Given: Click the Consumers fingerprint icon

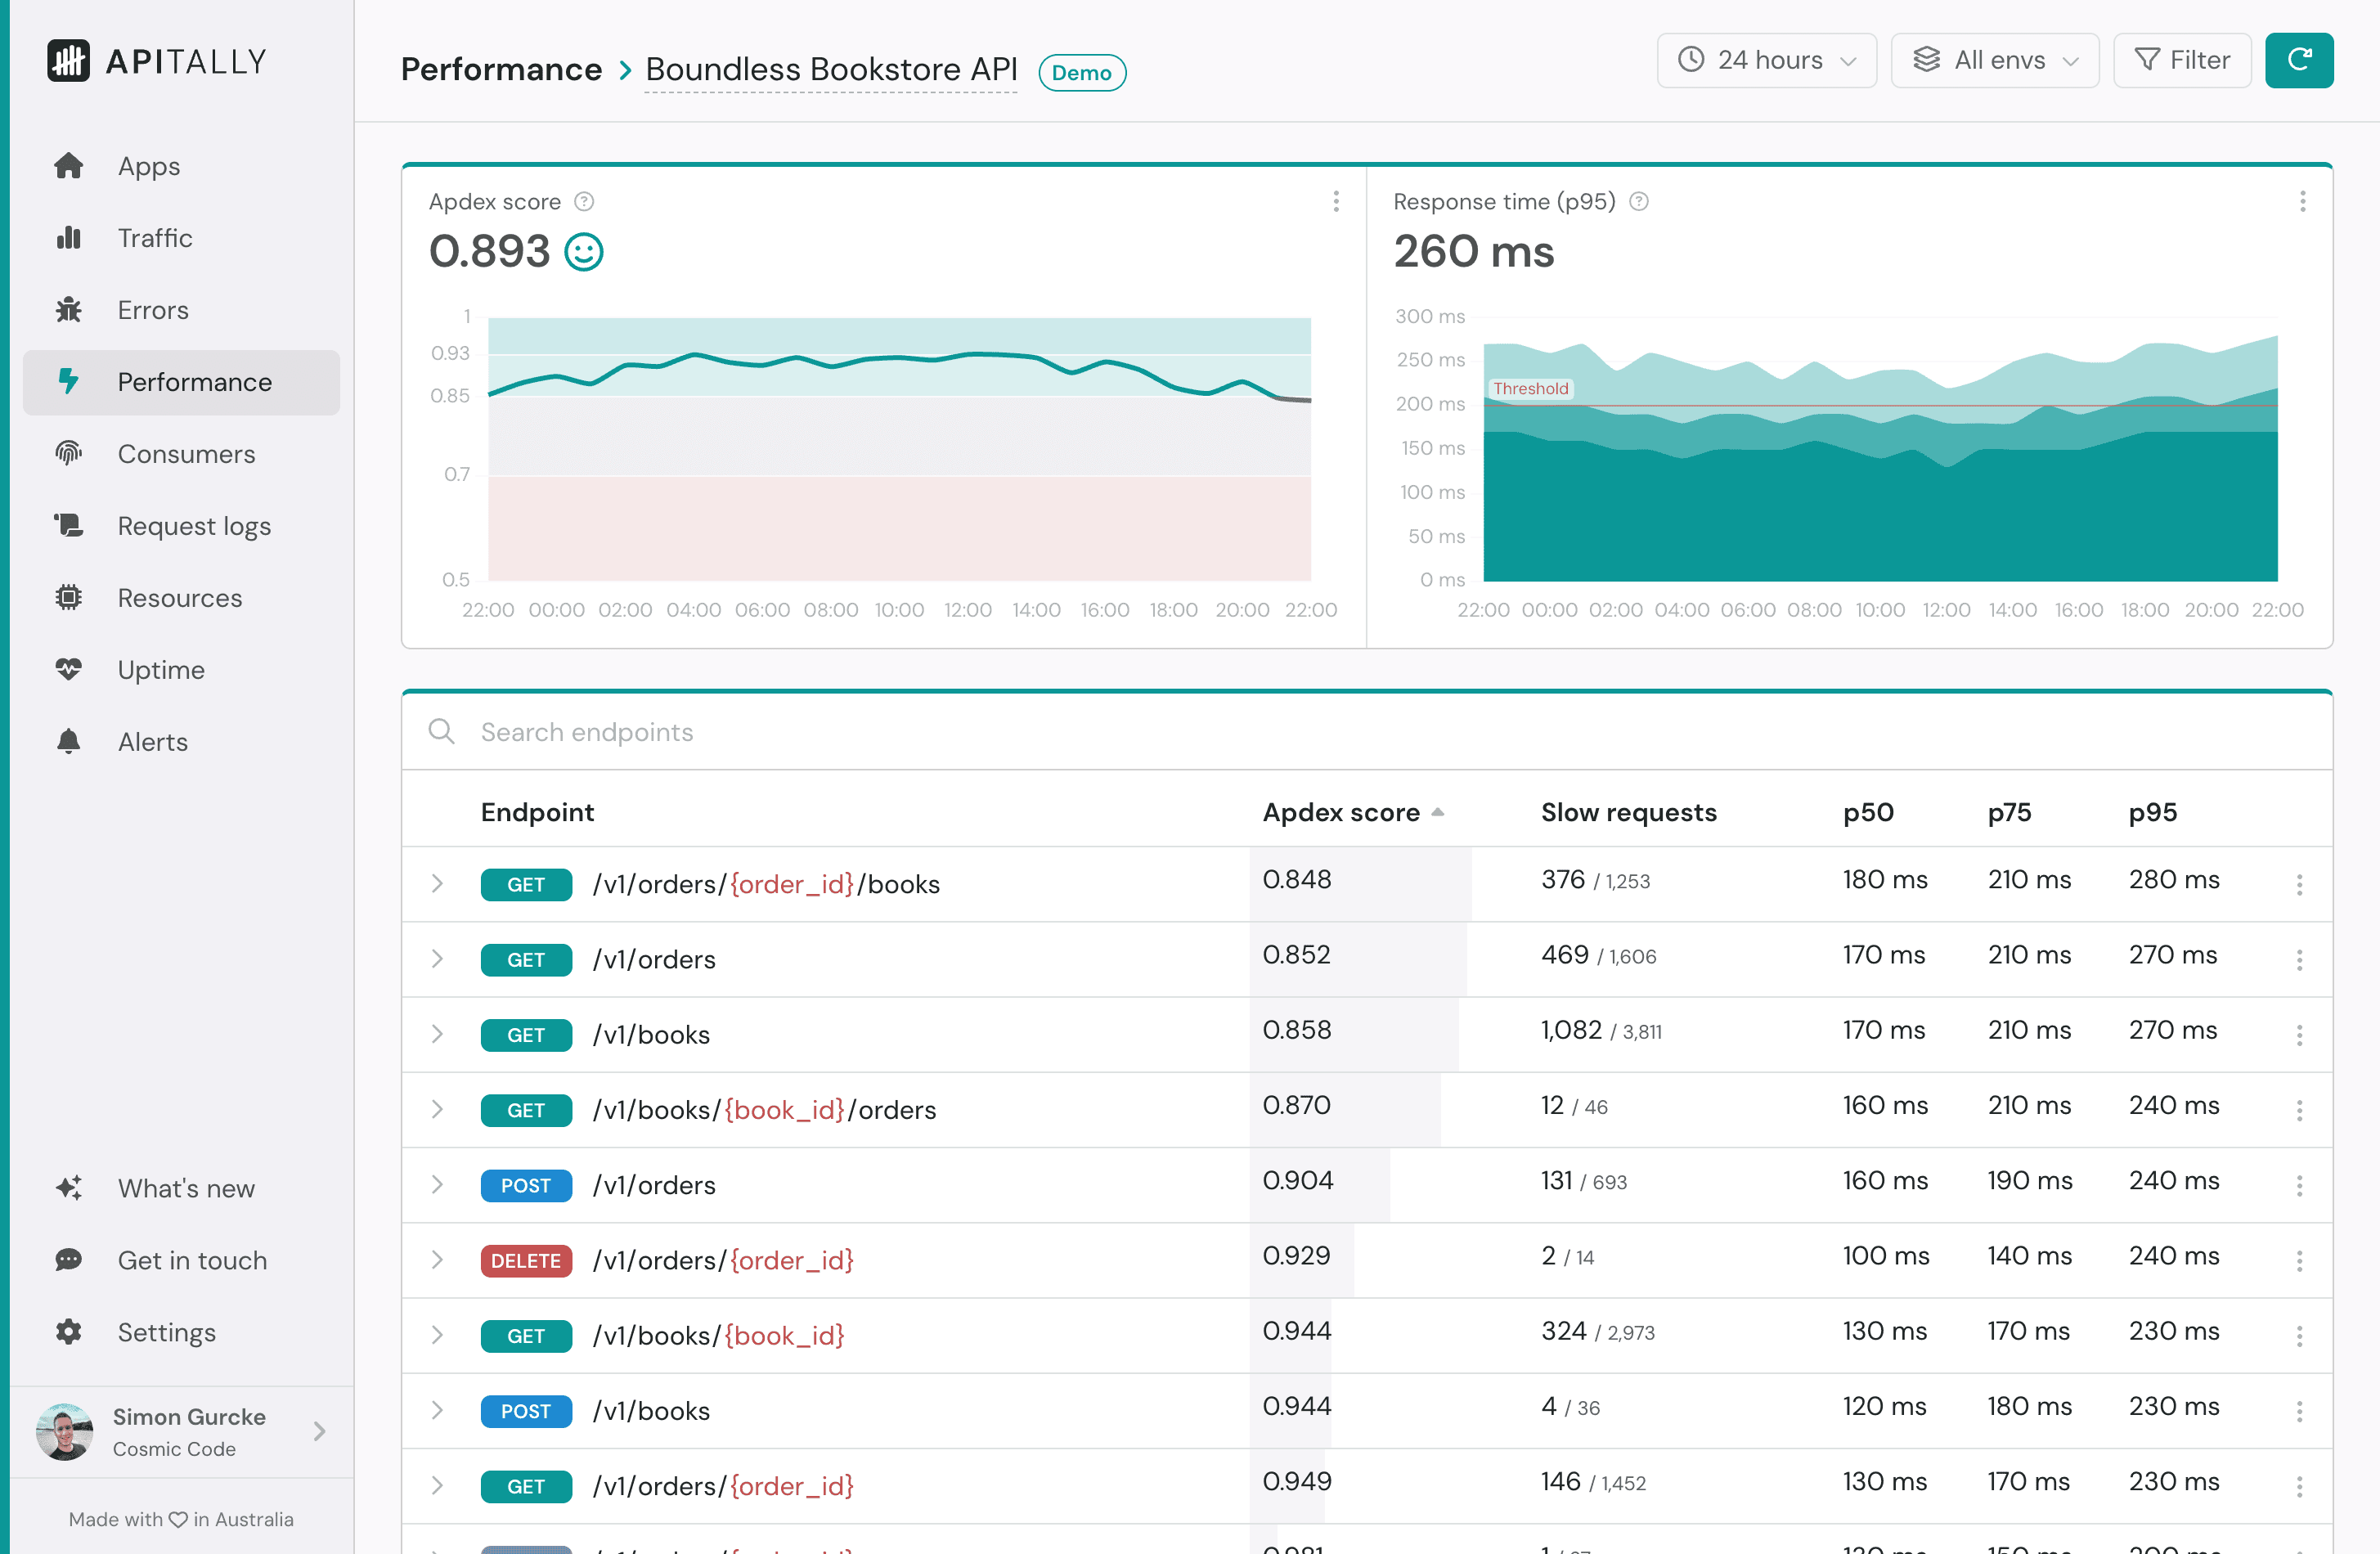Looking at the screenshot, I should [67, 453].
